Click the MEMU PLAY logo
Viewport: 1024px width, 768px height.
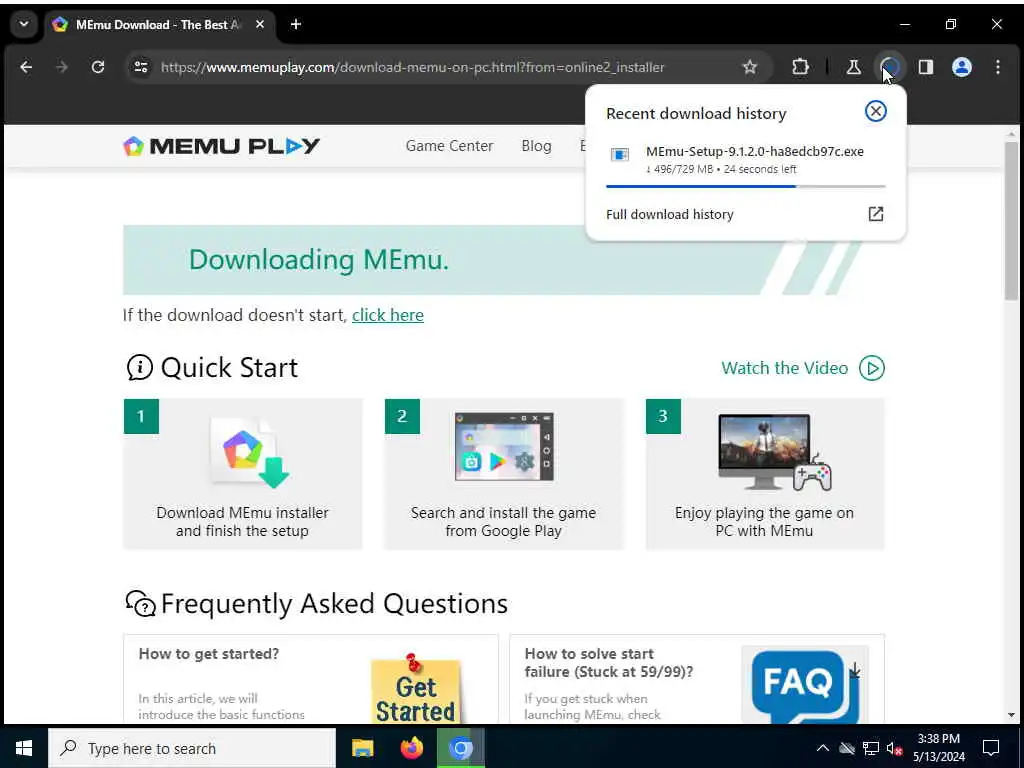221,146
